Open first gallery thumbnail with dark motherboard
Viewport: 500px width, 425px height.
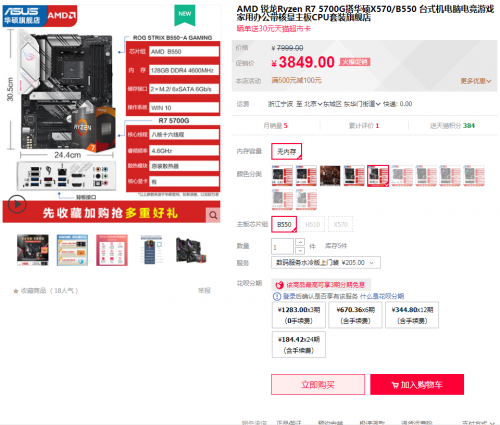pyautogui.click(x=33, y=250)
